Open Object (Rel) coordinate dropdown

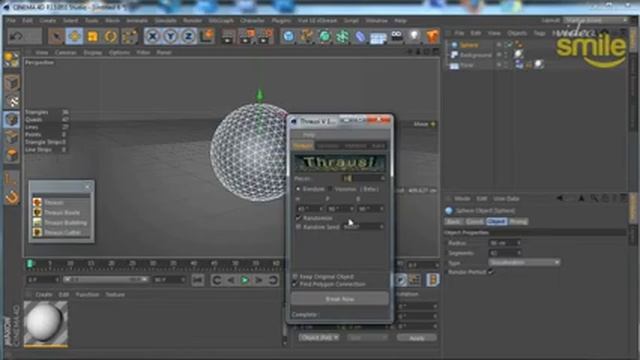[319, 338]
